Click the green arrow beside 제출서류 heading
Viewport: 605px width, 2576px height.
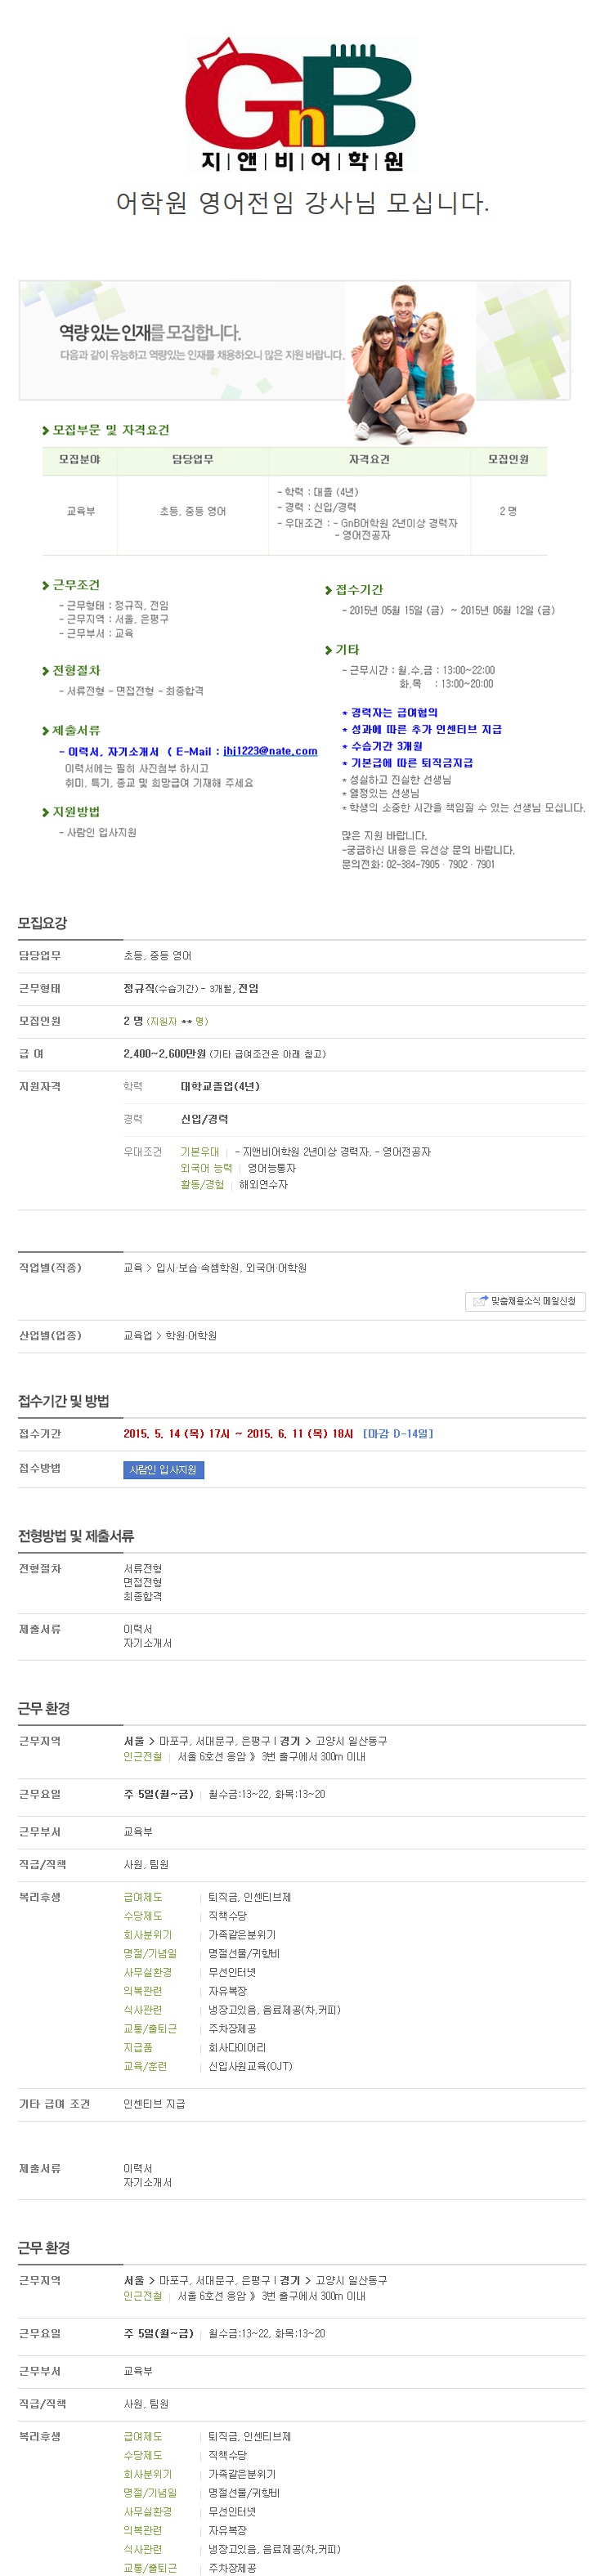click(x=46, y=732)
